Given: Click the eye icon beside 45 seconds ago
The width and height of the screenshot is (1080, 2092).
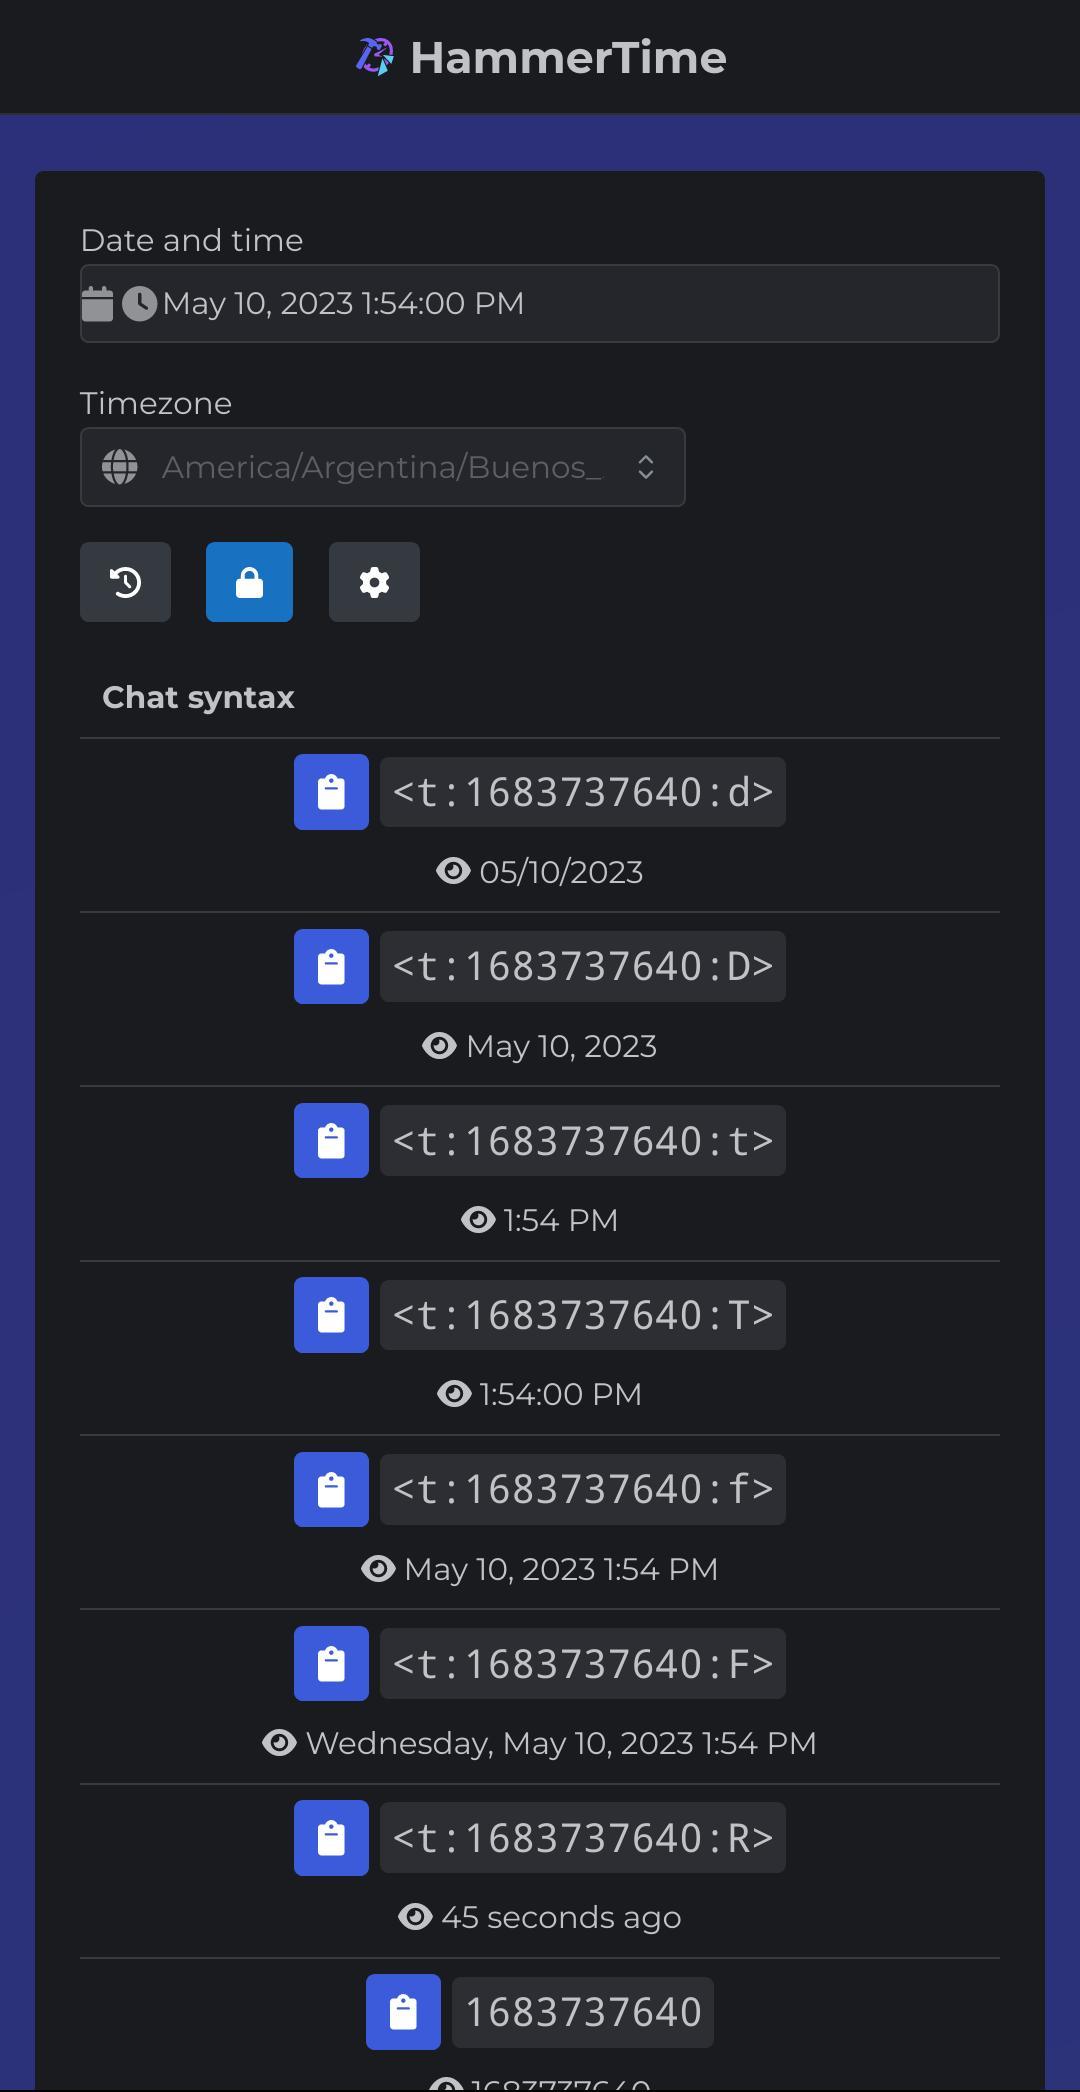Looking at the screenshot, I should [x=415, y=1917].
